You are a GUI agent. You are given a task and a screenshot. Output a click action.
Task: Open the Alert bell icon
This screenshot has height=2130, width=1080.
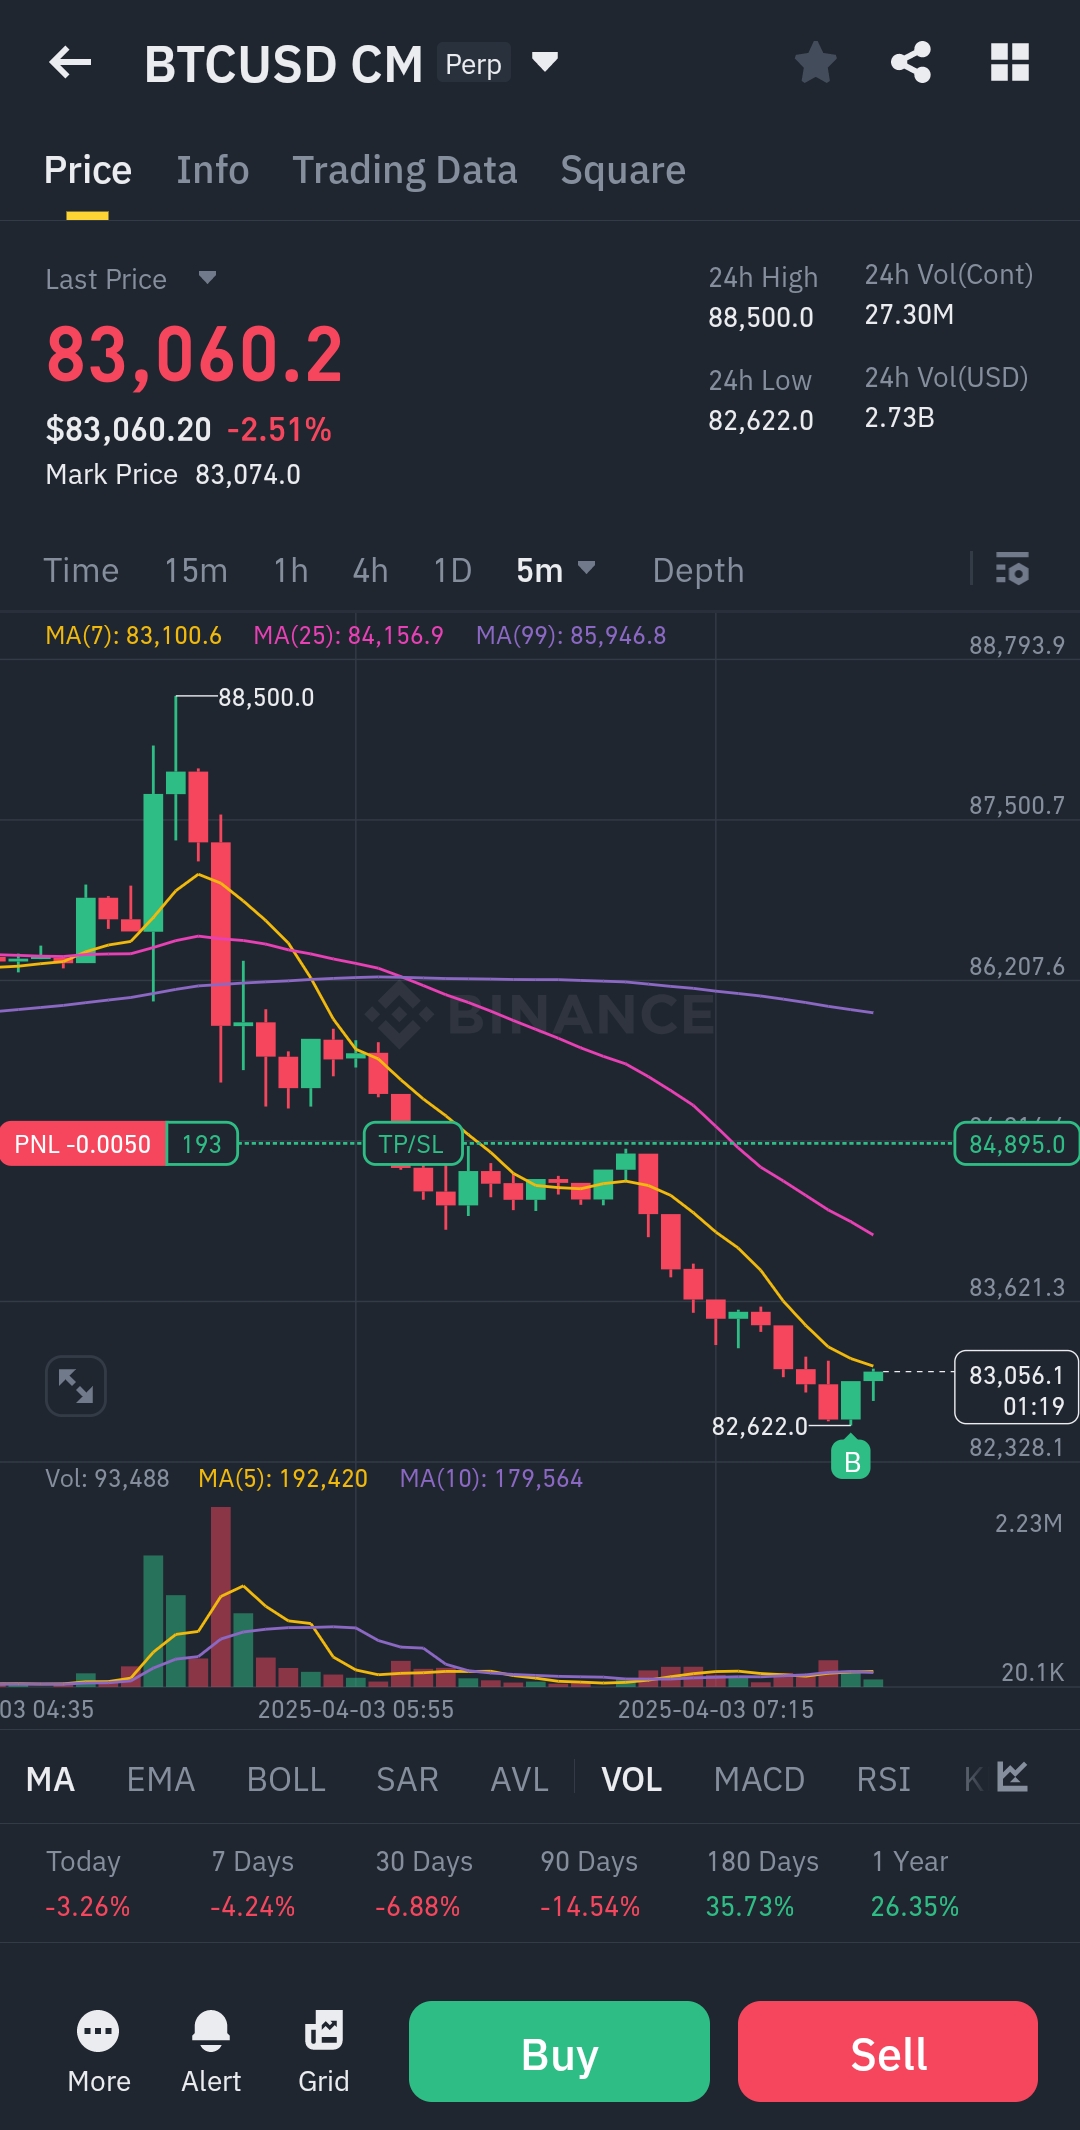coord(211,2052)
